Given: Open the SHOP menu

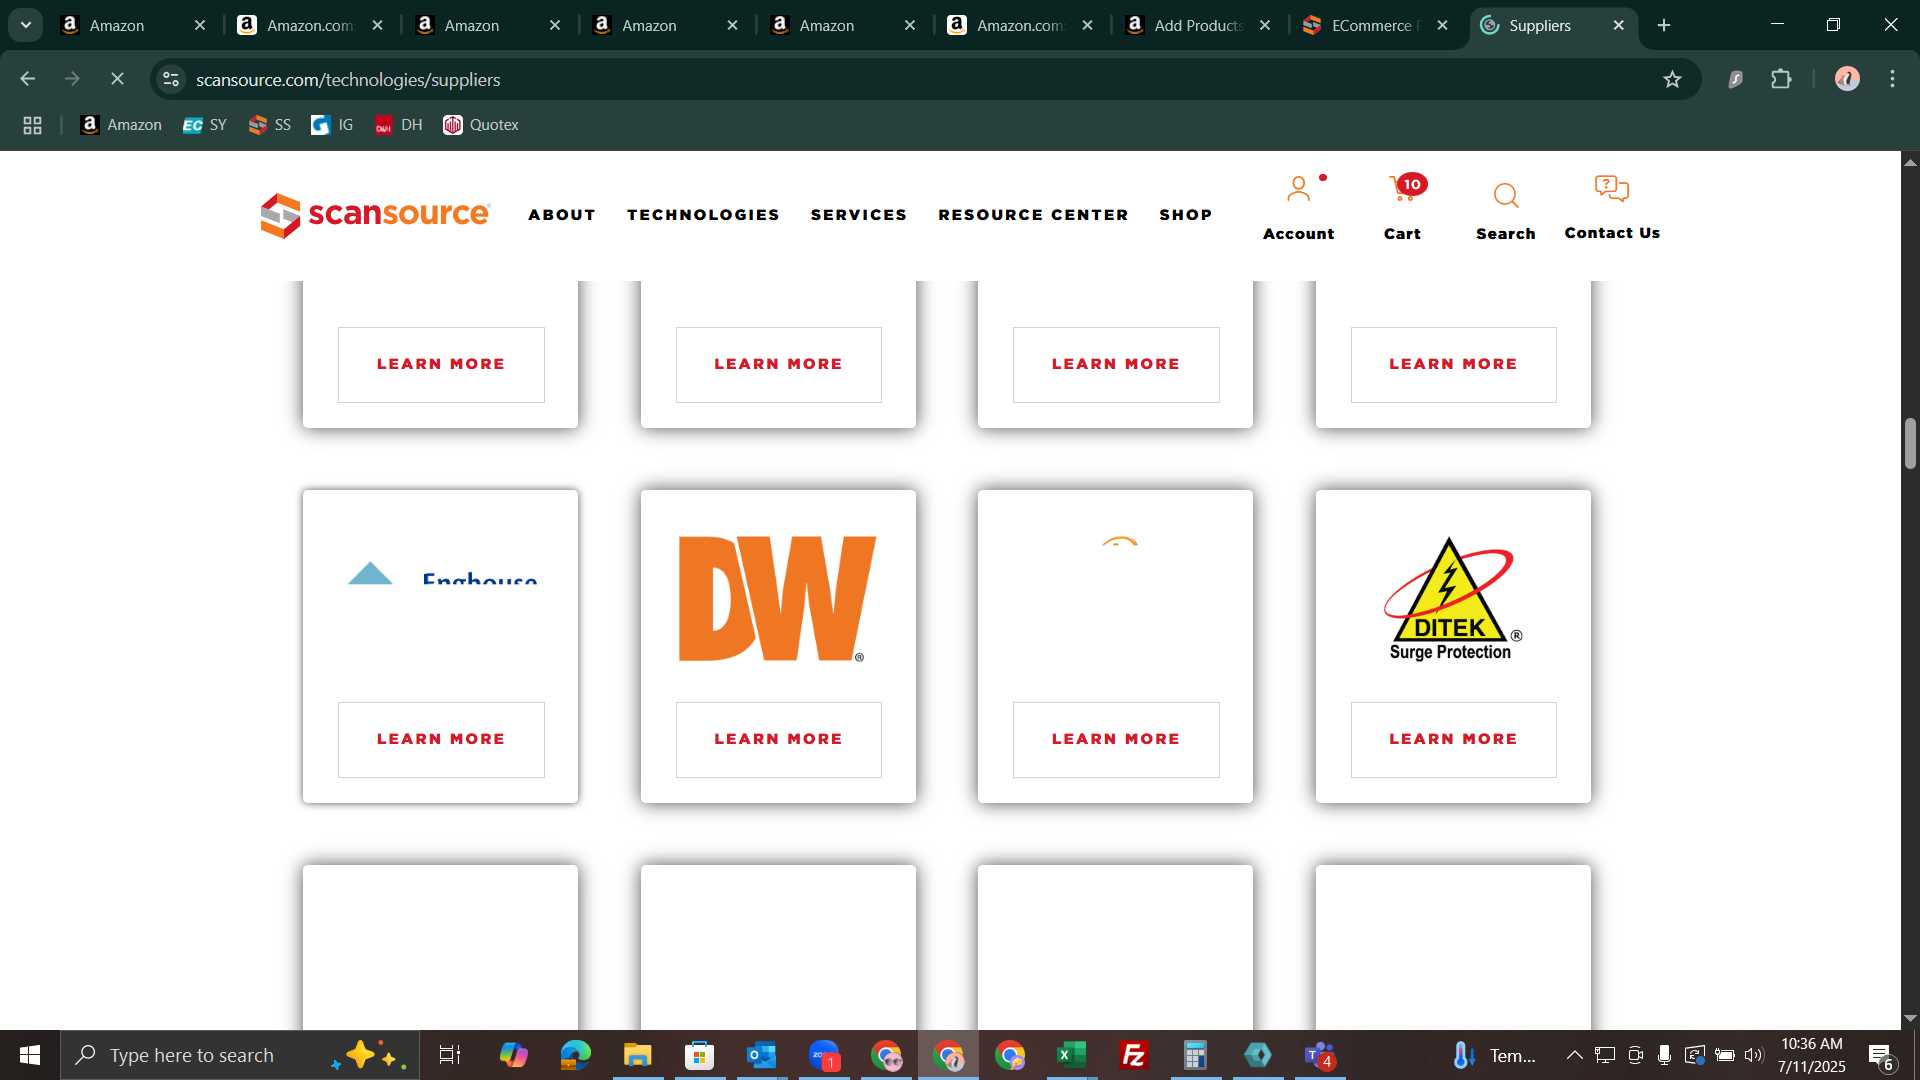Looking at the screenshot, I should (x=1186, y=215).
